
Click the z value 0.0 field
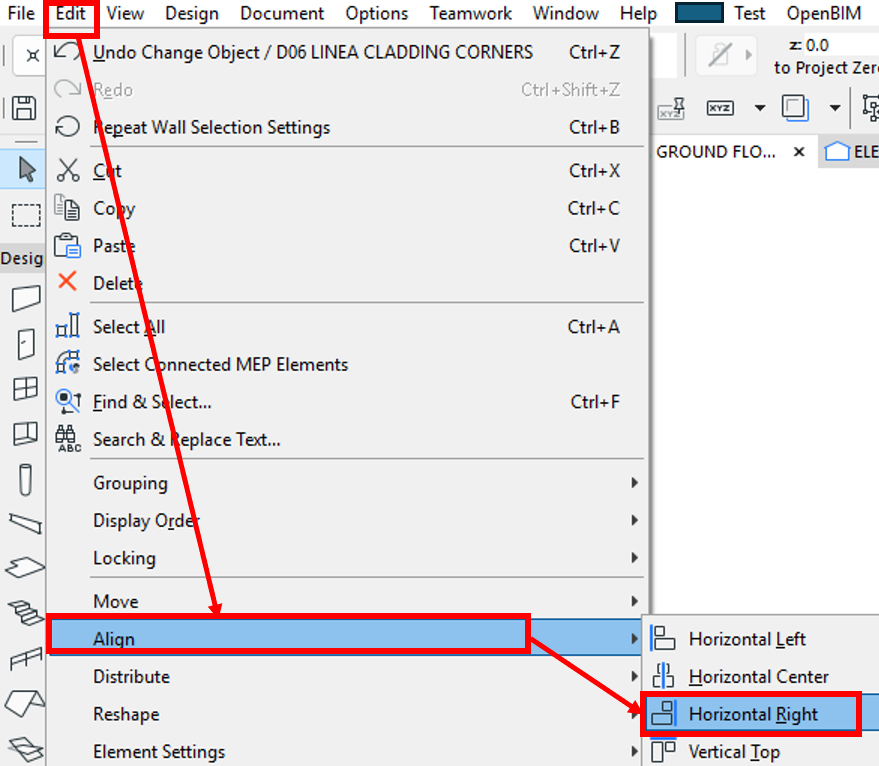pos(841,45)
